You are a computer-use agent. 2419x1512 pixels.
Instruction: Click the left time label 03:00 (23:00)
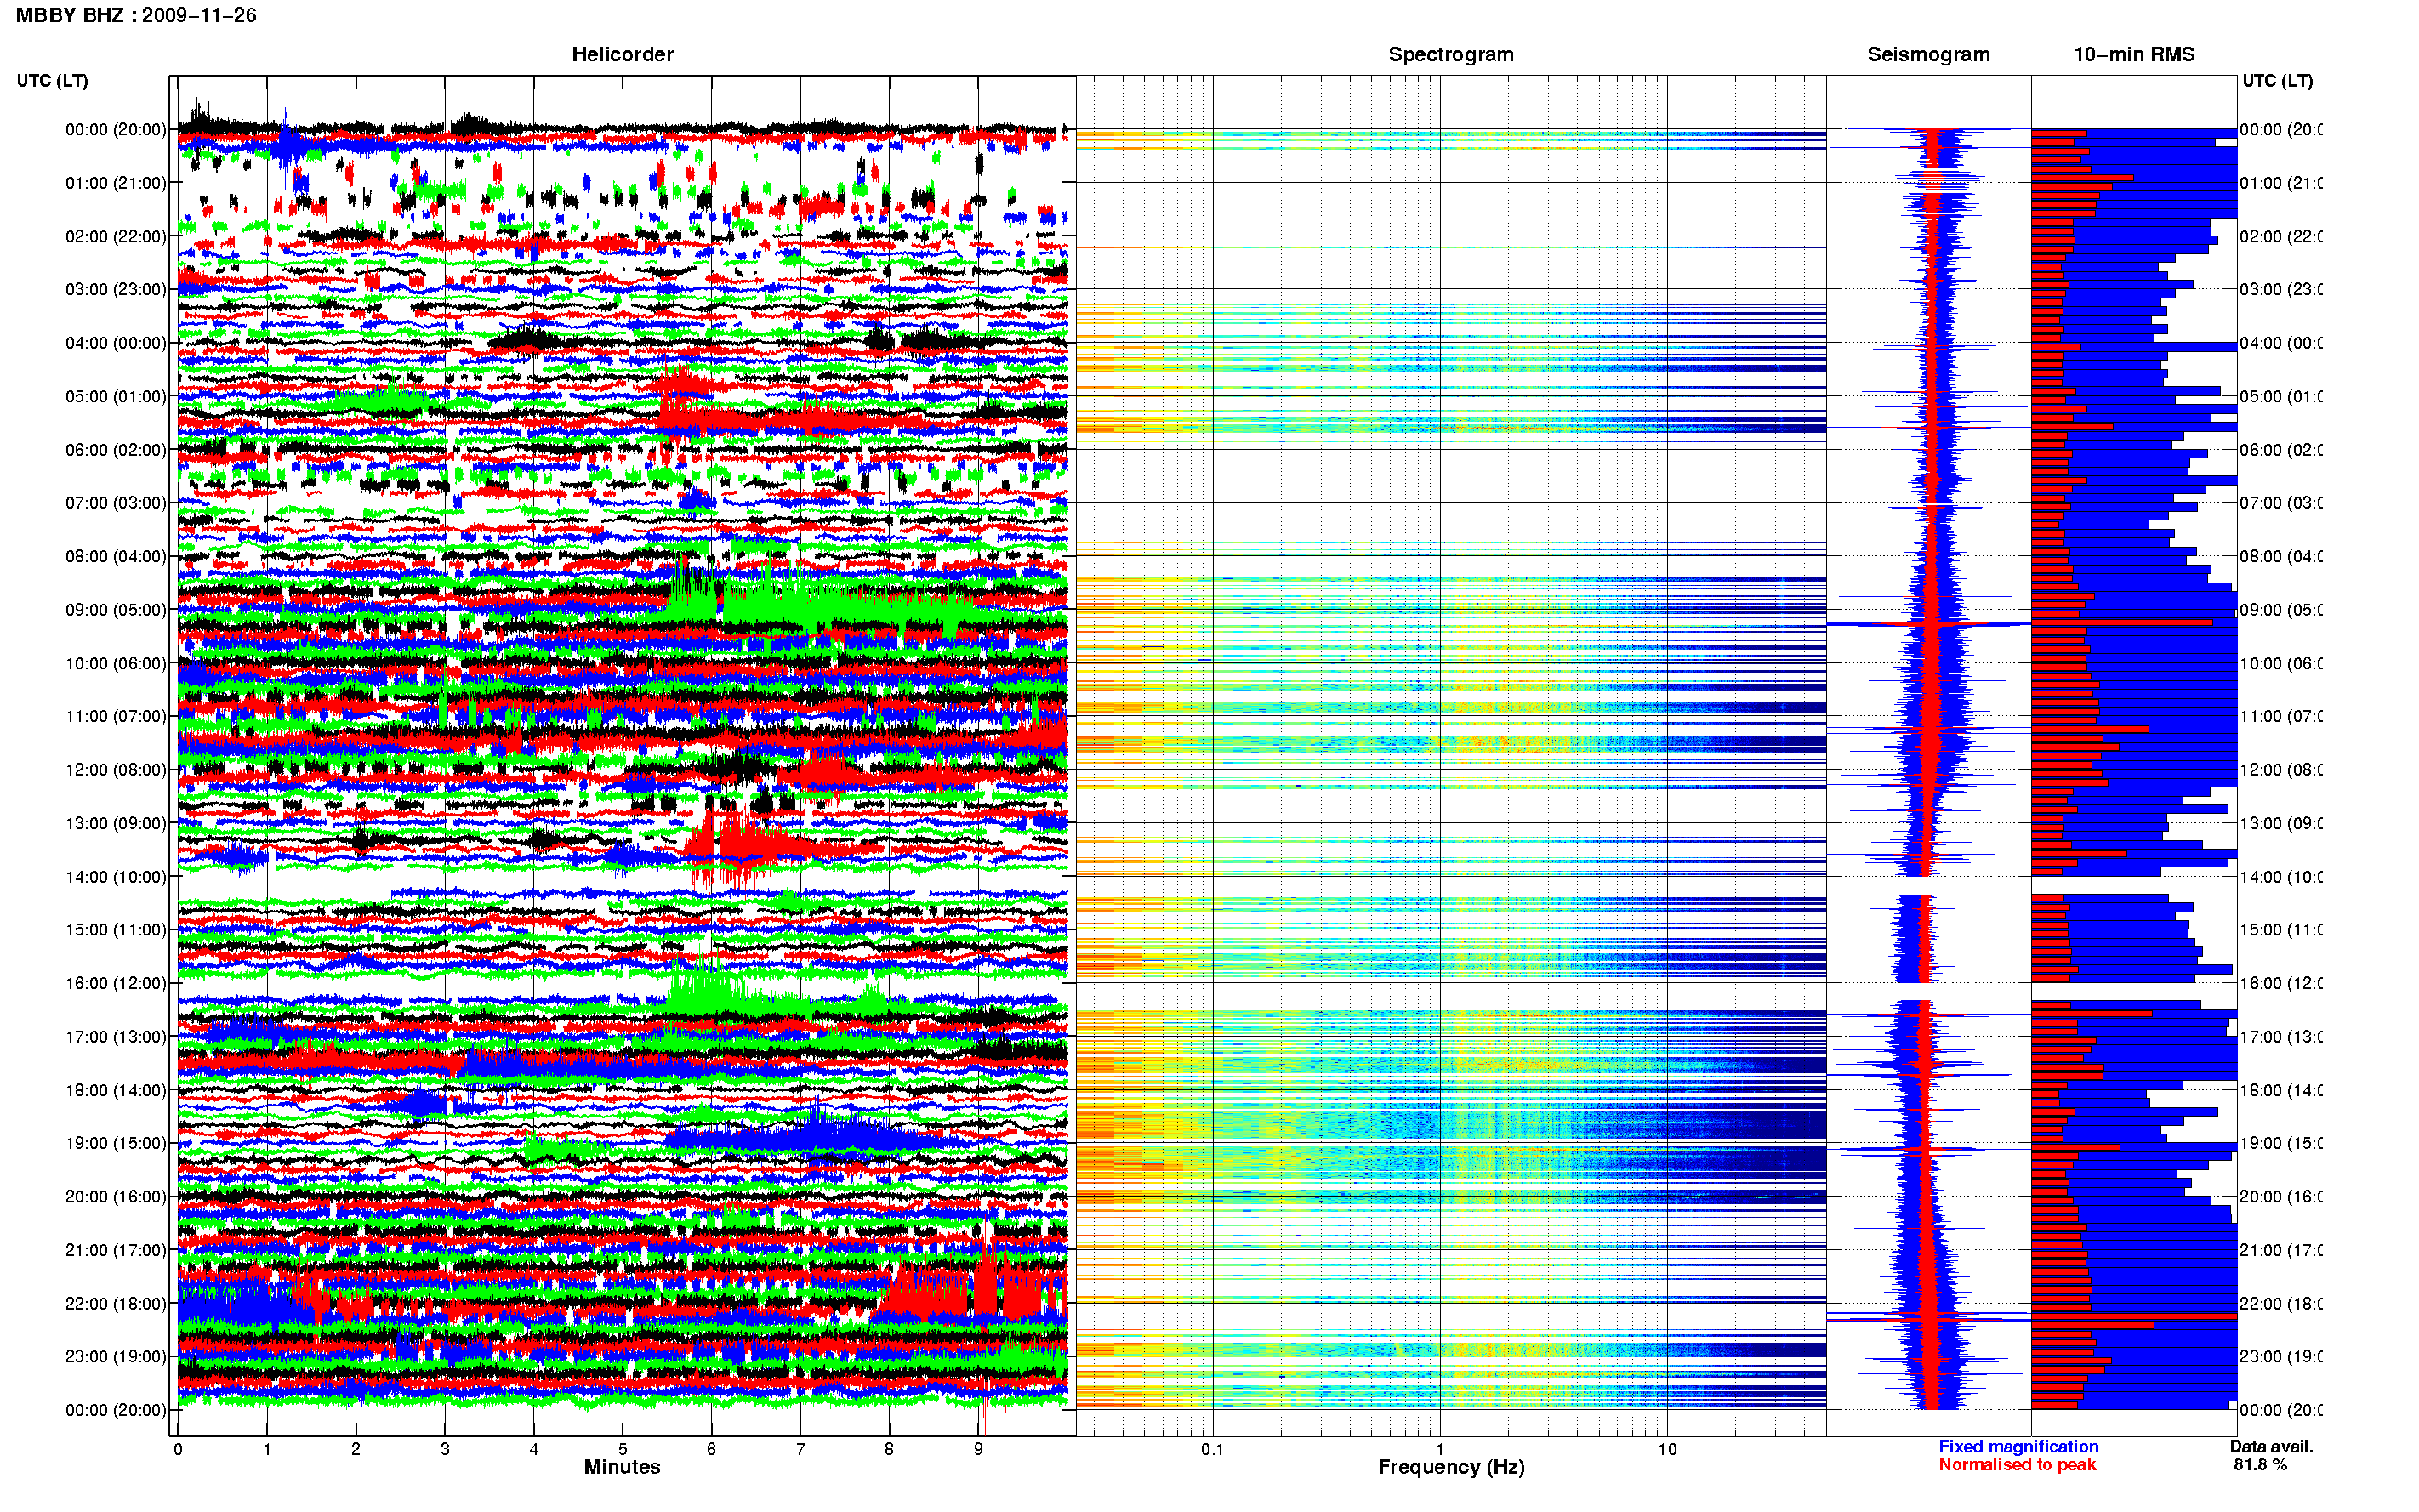click(x=116, y=289)
